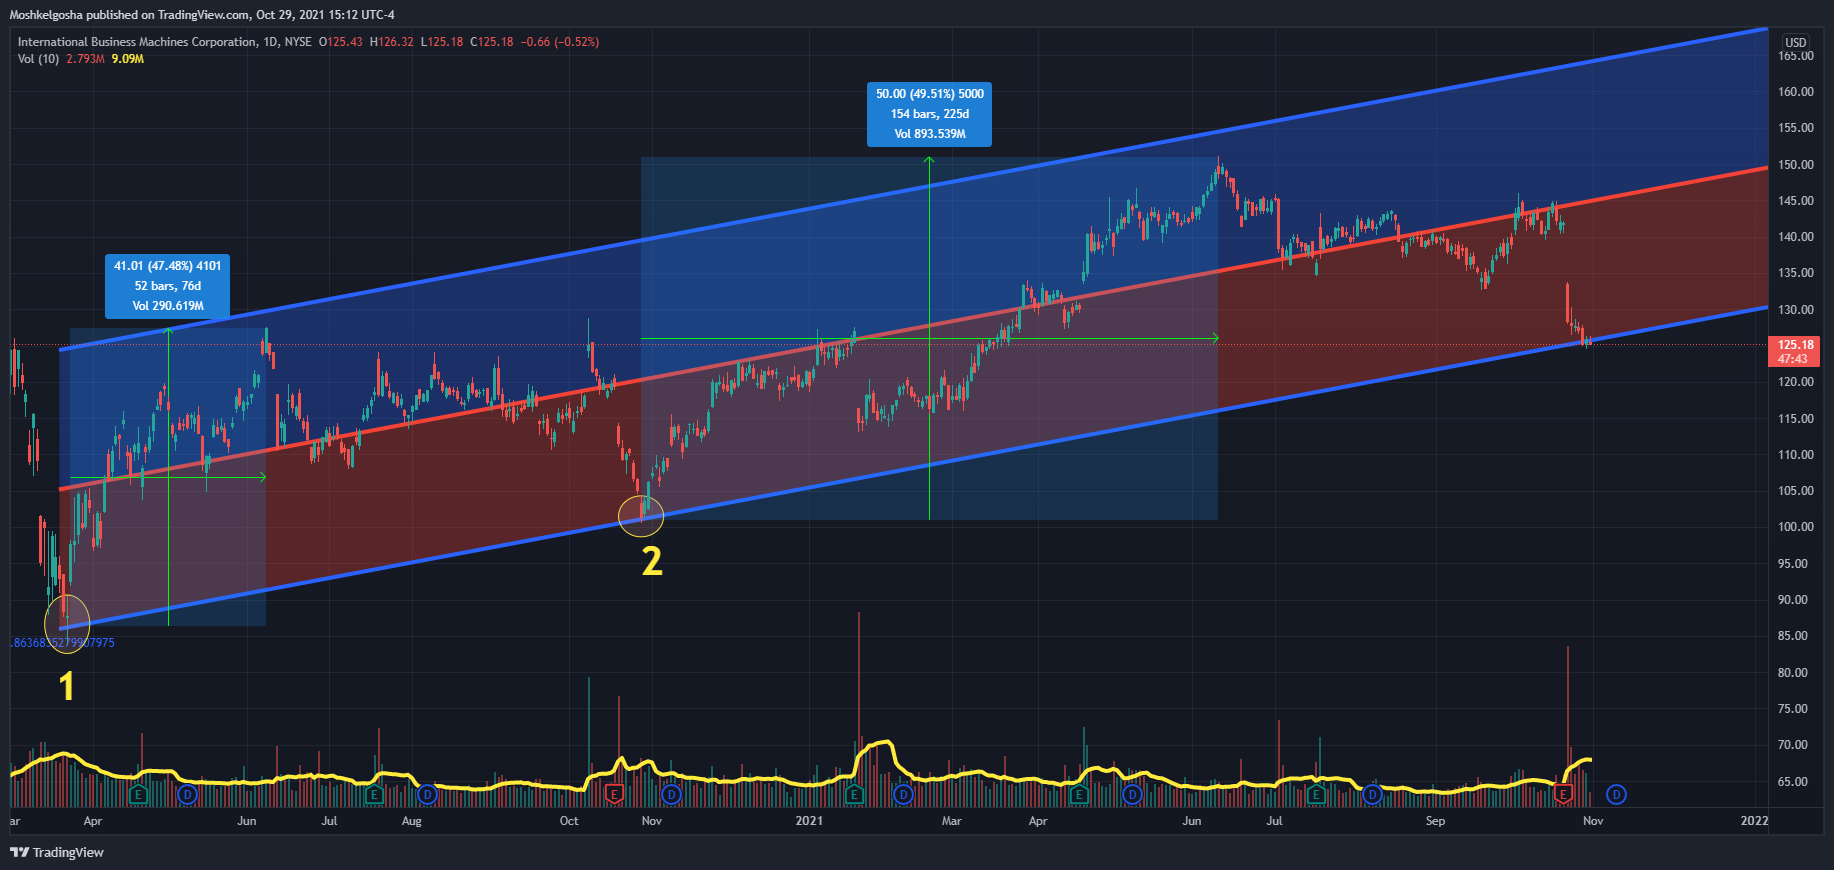Click the TradingView logo
This screenshot has width=1834, height=870.
pos(57,852)
